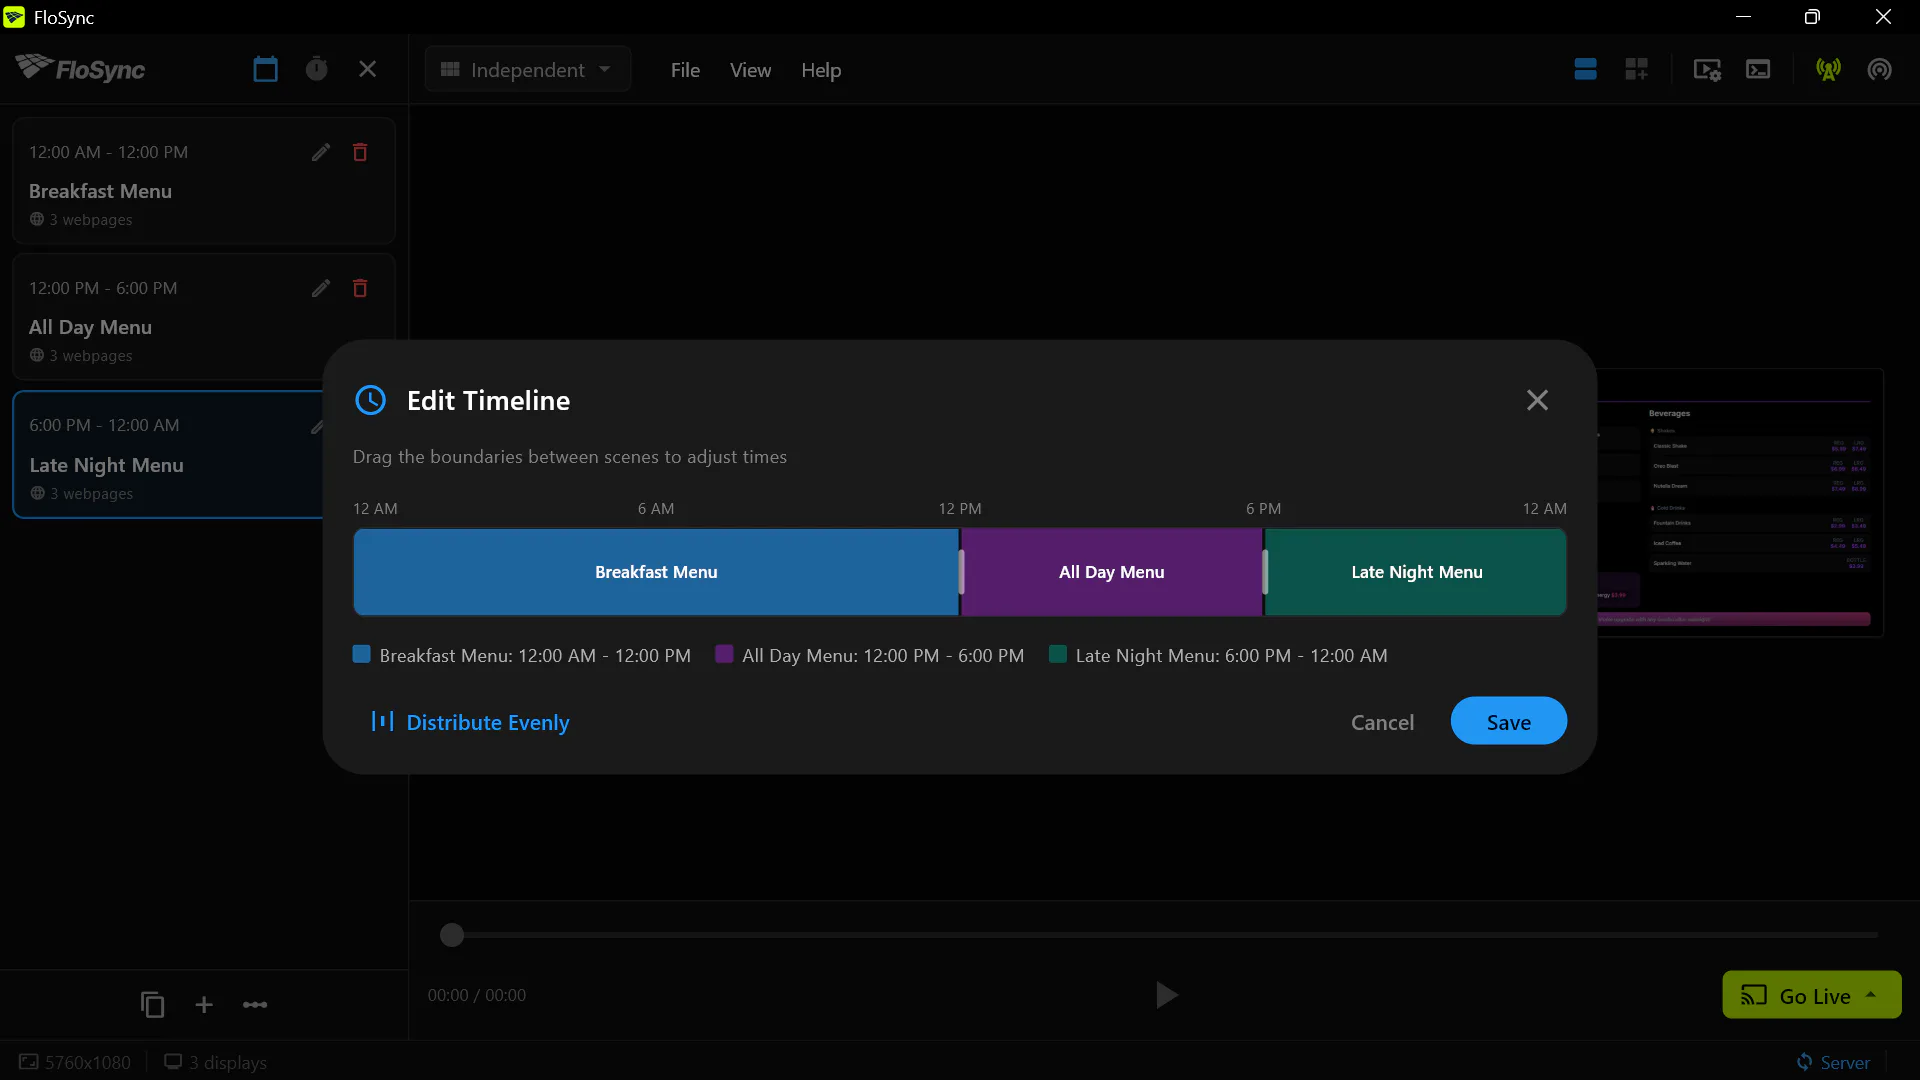Close the schedule sidebar panel
Viewport: 1920px width, 1080px height.
click(367, 69)
